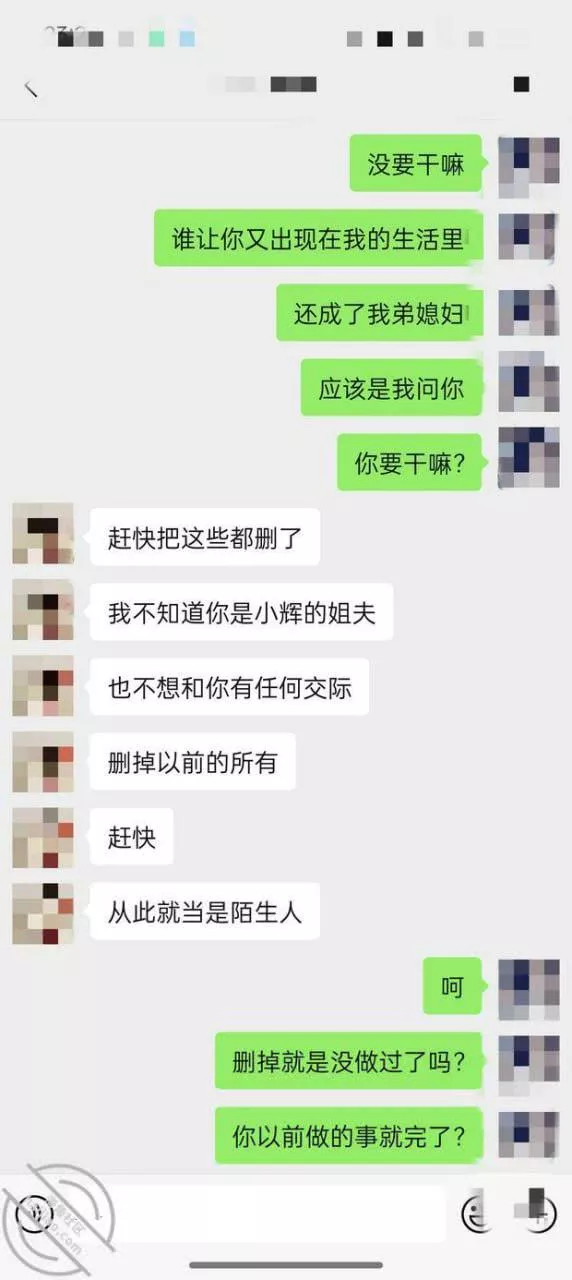
Task: Tap the message input field
Action: [257, 1214]
